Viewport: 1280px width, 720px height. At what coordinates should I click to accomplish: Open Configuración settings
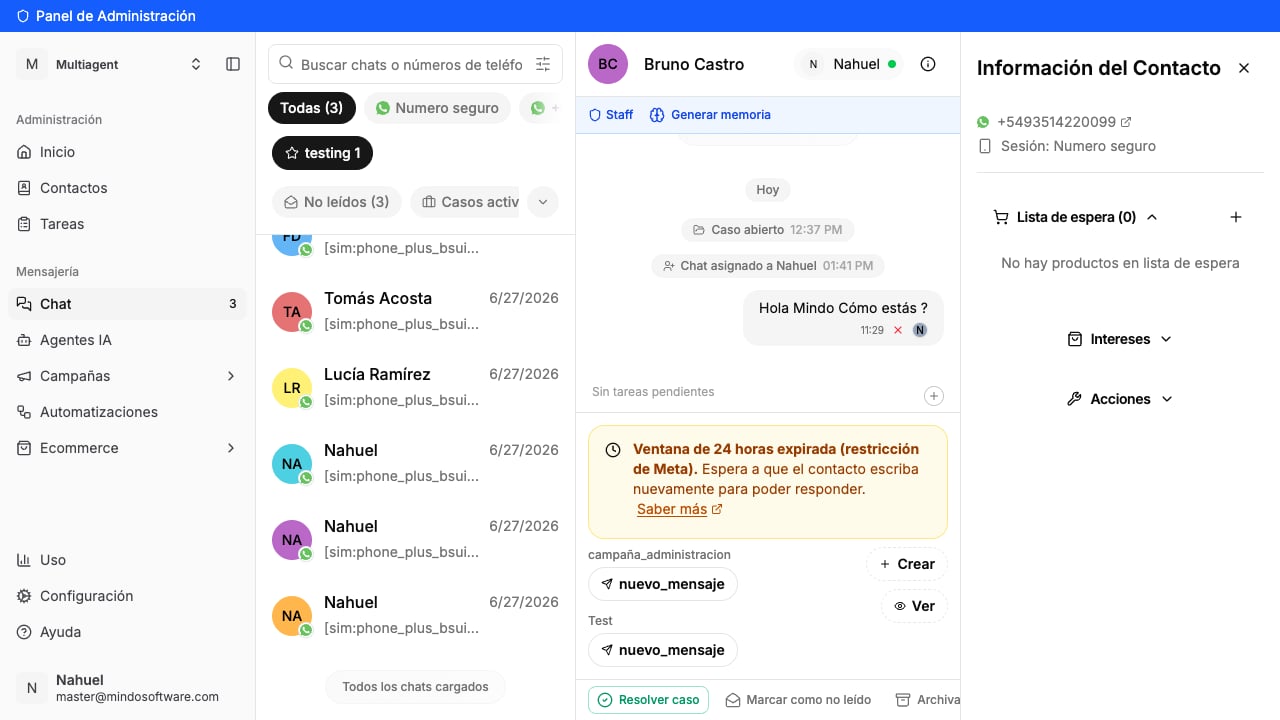pos(127,596)
